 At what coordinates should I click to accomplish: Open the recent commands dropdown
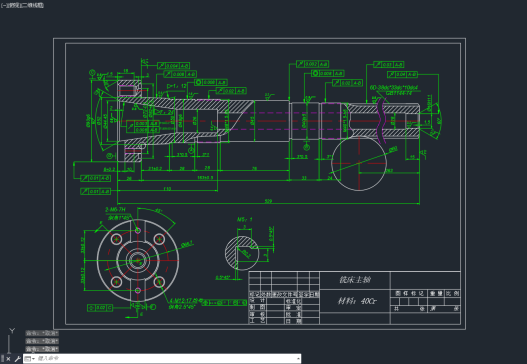[x=30, y=359]
